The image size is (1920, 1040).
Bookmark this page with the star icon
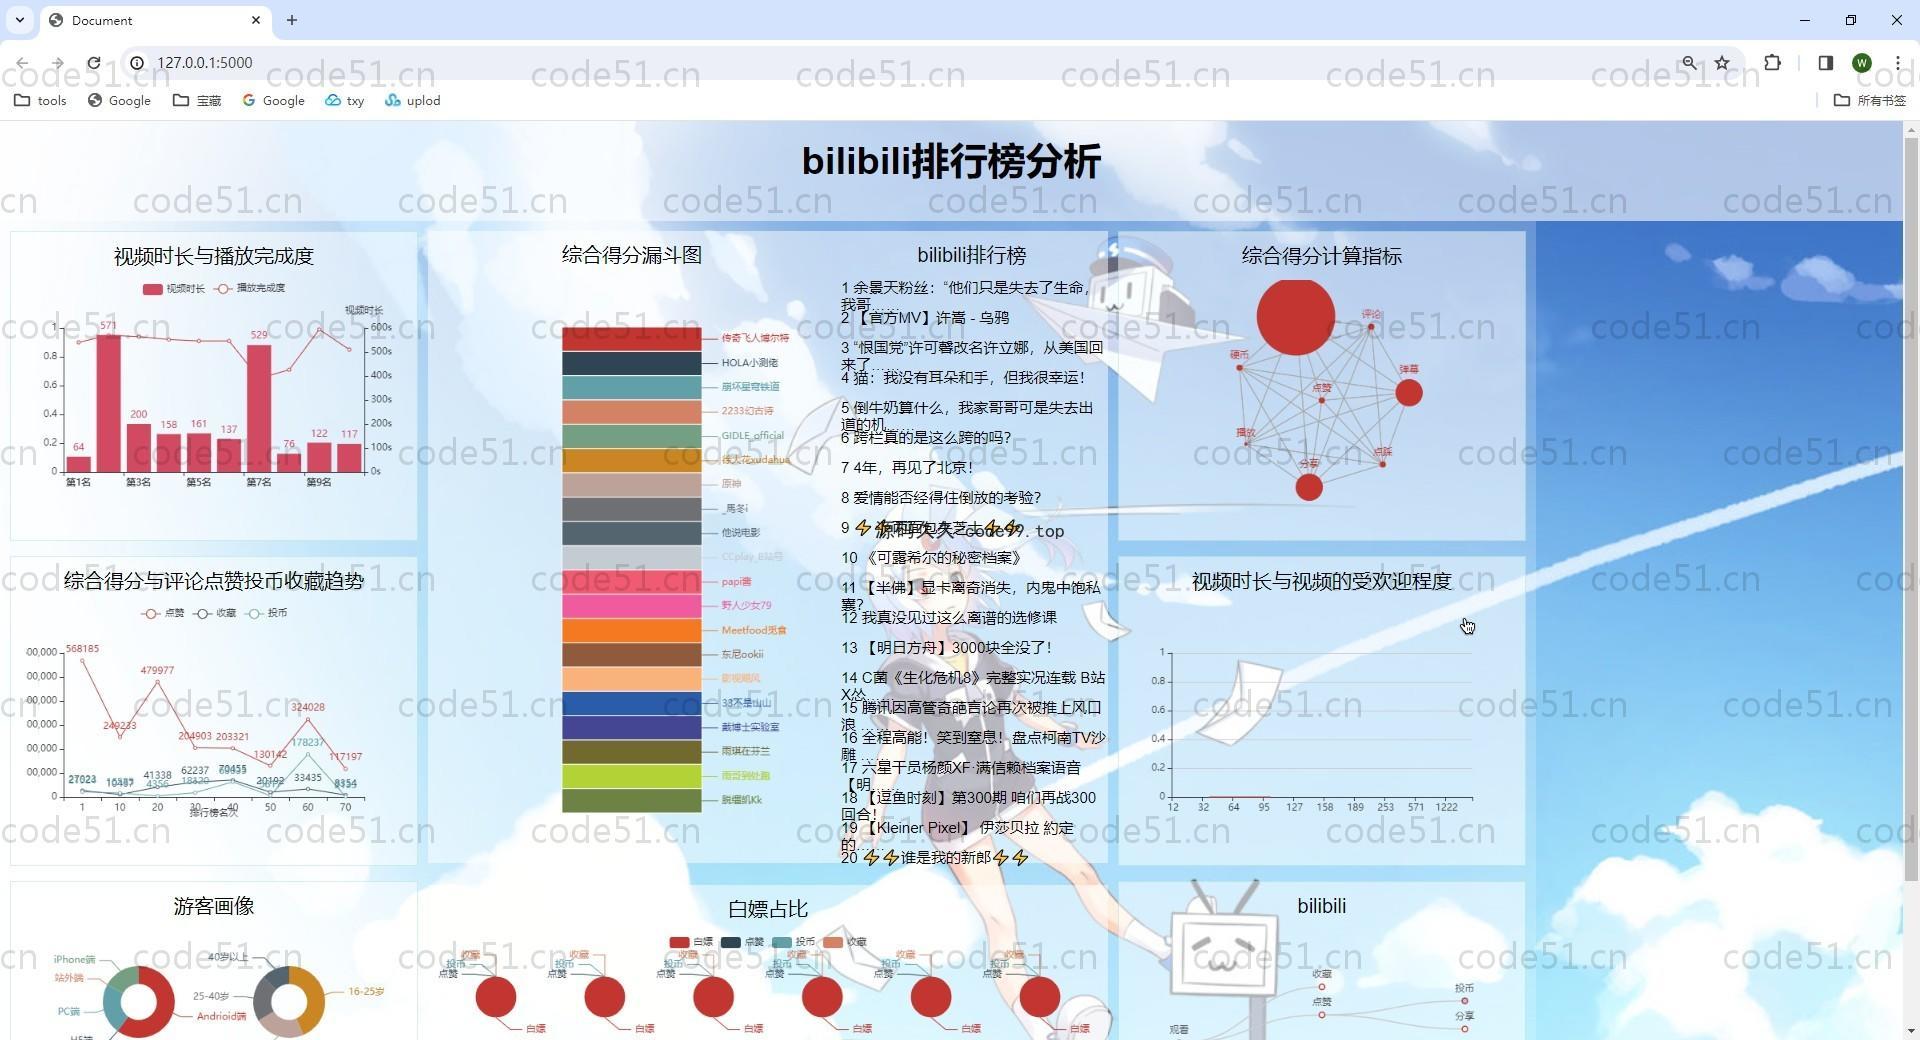click(1722, 62)
